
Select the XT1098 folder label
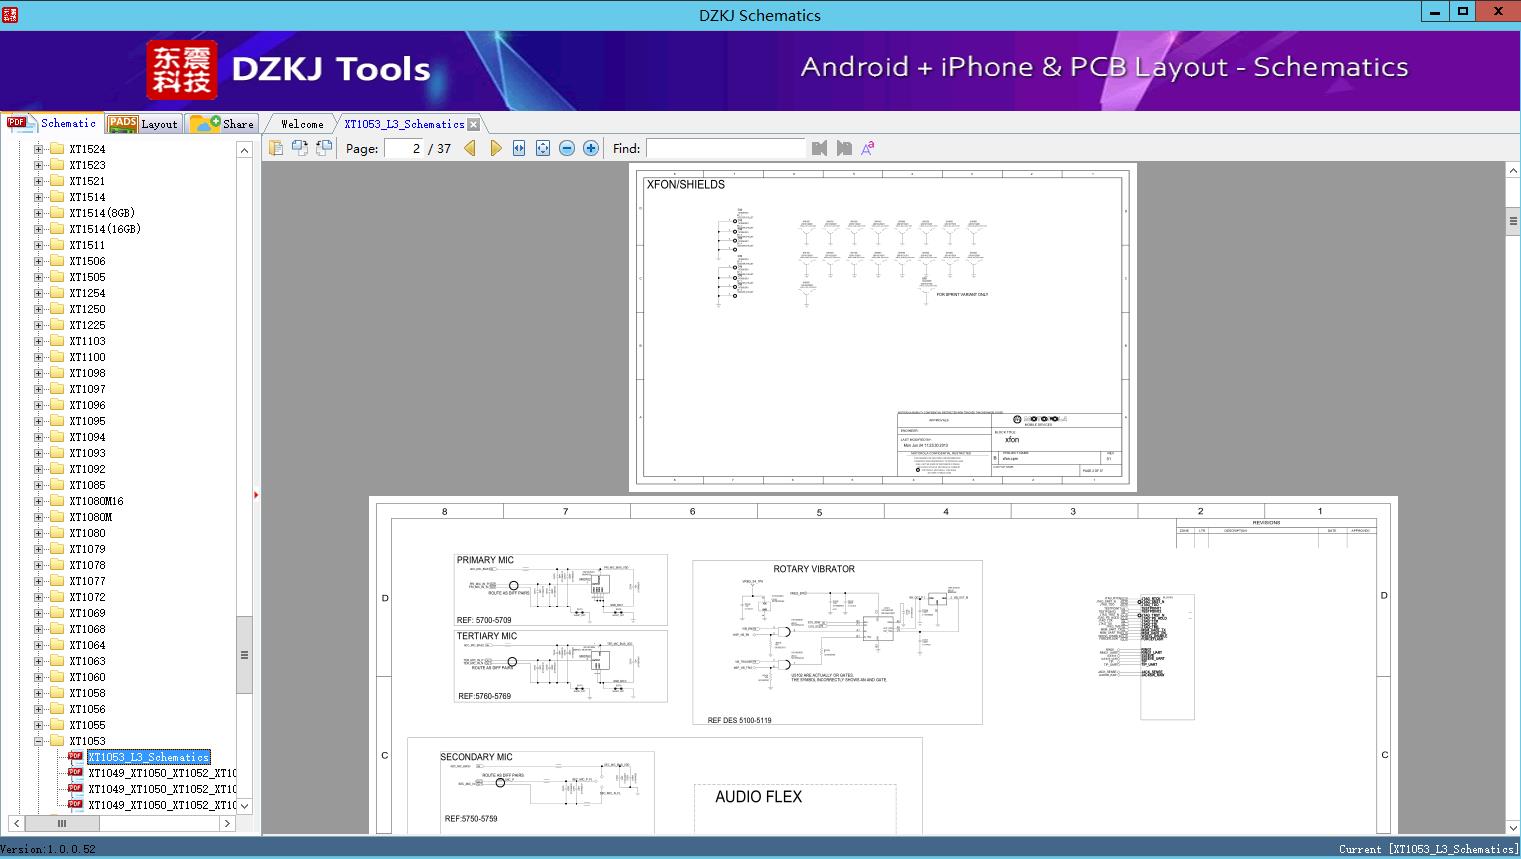(87, 373)
